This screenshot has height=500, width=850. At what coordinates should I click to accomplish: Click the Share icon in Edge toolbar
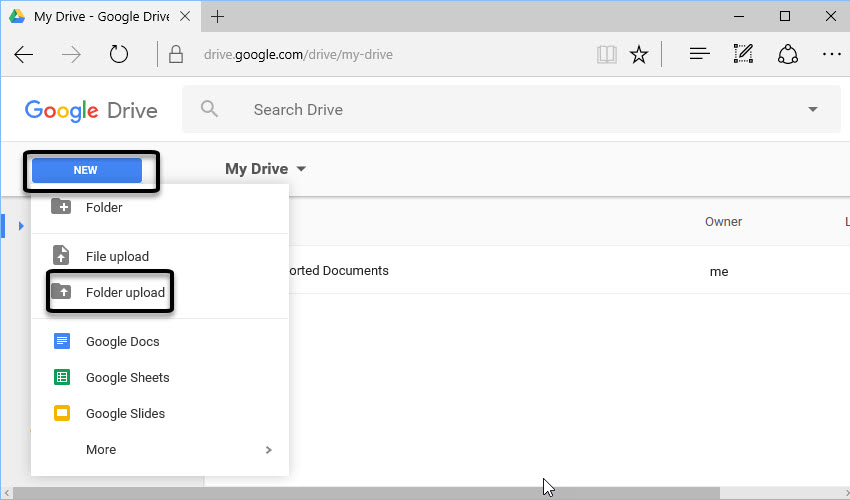tap(788, 54)
